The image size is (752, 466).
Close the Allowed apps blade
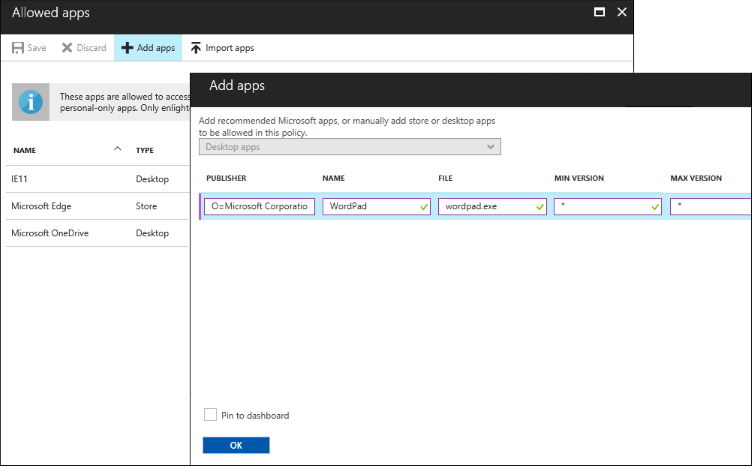pos(622,13)
